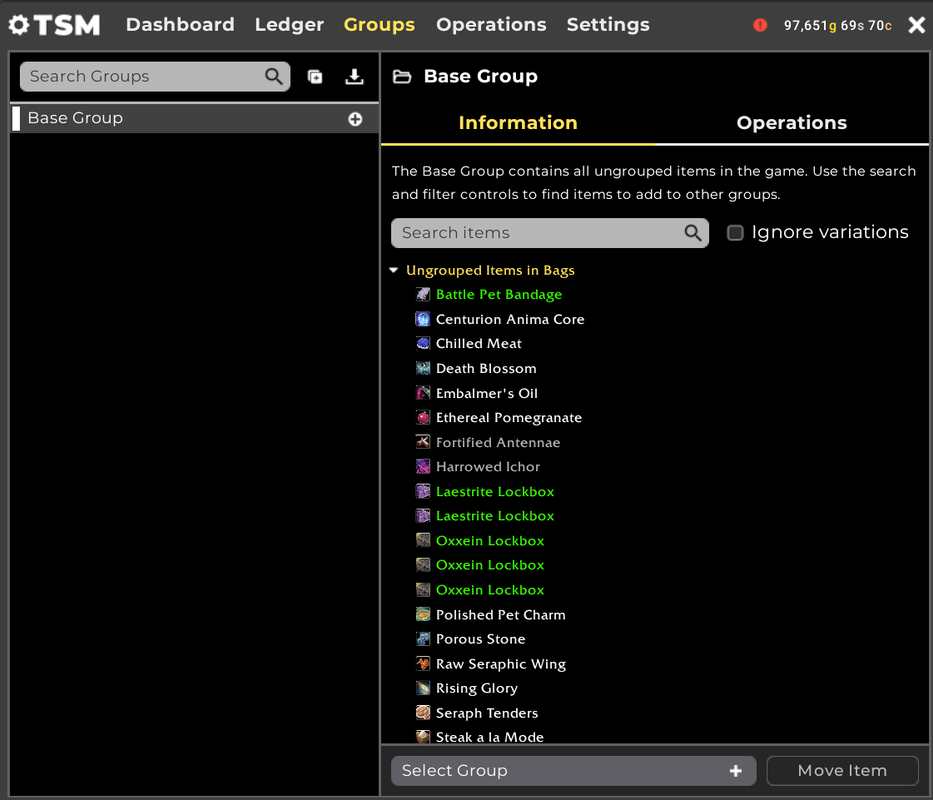Select Base Group in the group tree
This screenshot has height=800, width=933.
[195, 118]
